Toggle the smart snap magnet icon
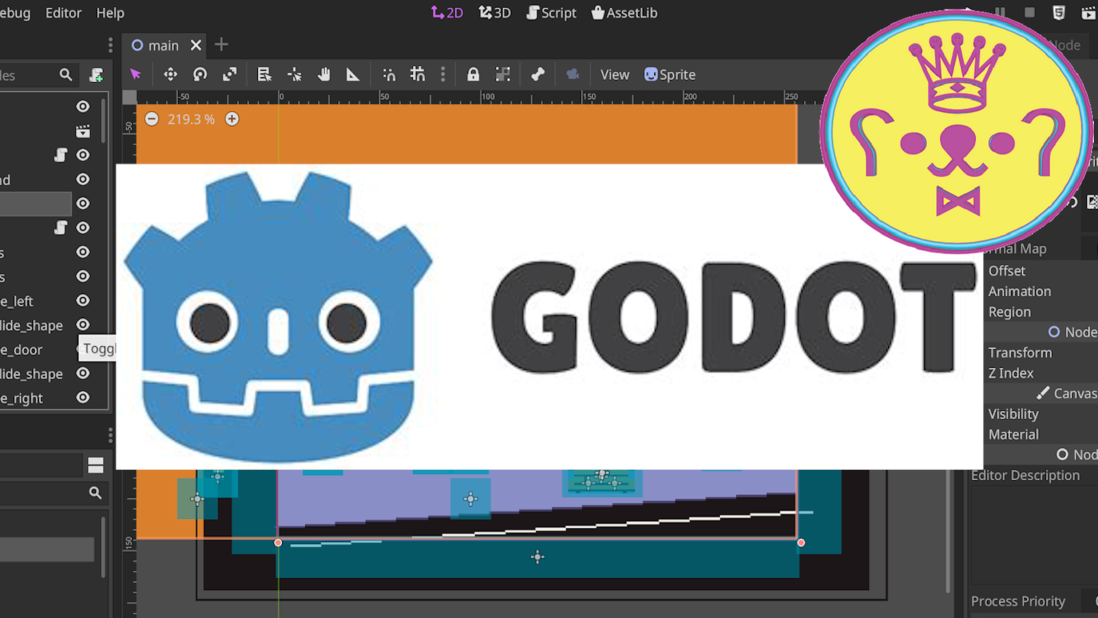1098x618 pixels. pos(389,74)
